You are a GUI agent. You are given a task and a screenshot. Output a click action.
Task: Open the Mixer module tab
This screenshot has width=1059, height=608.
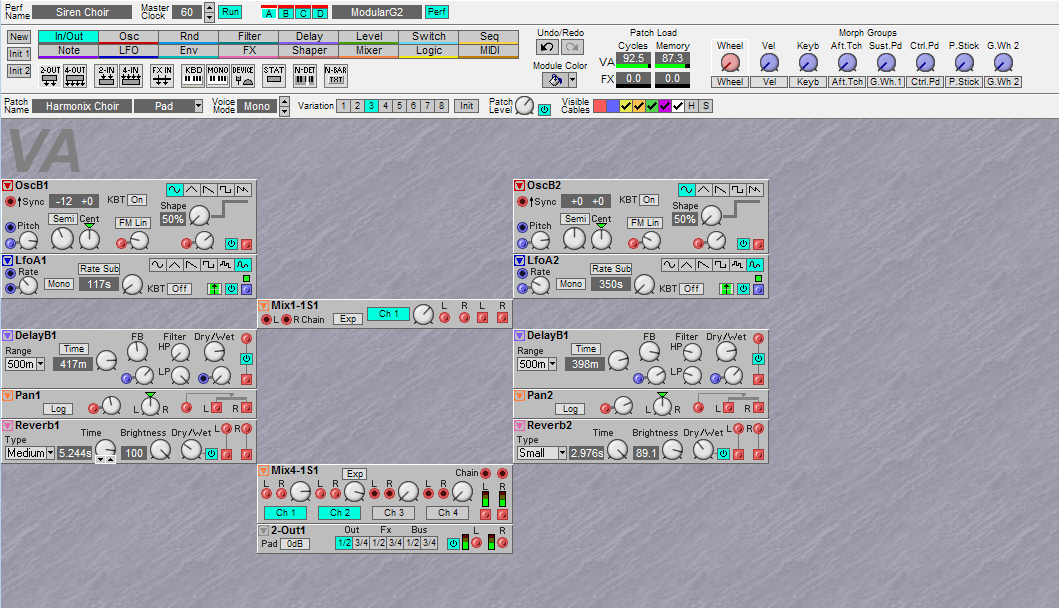point(369,50)
